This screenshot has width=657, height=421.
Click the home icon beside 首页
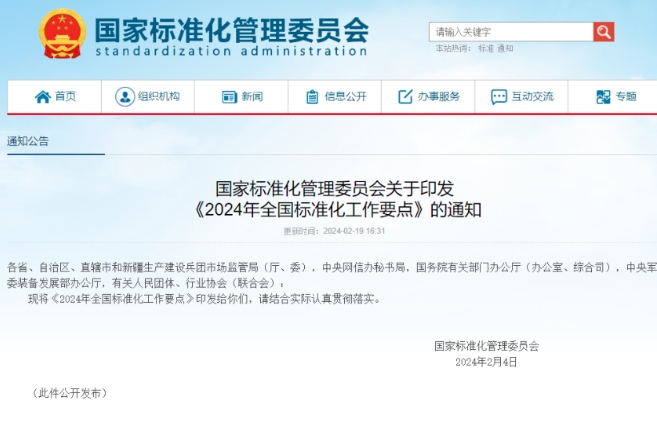[x=42, y=97]
